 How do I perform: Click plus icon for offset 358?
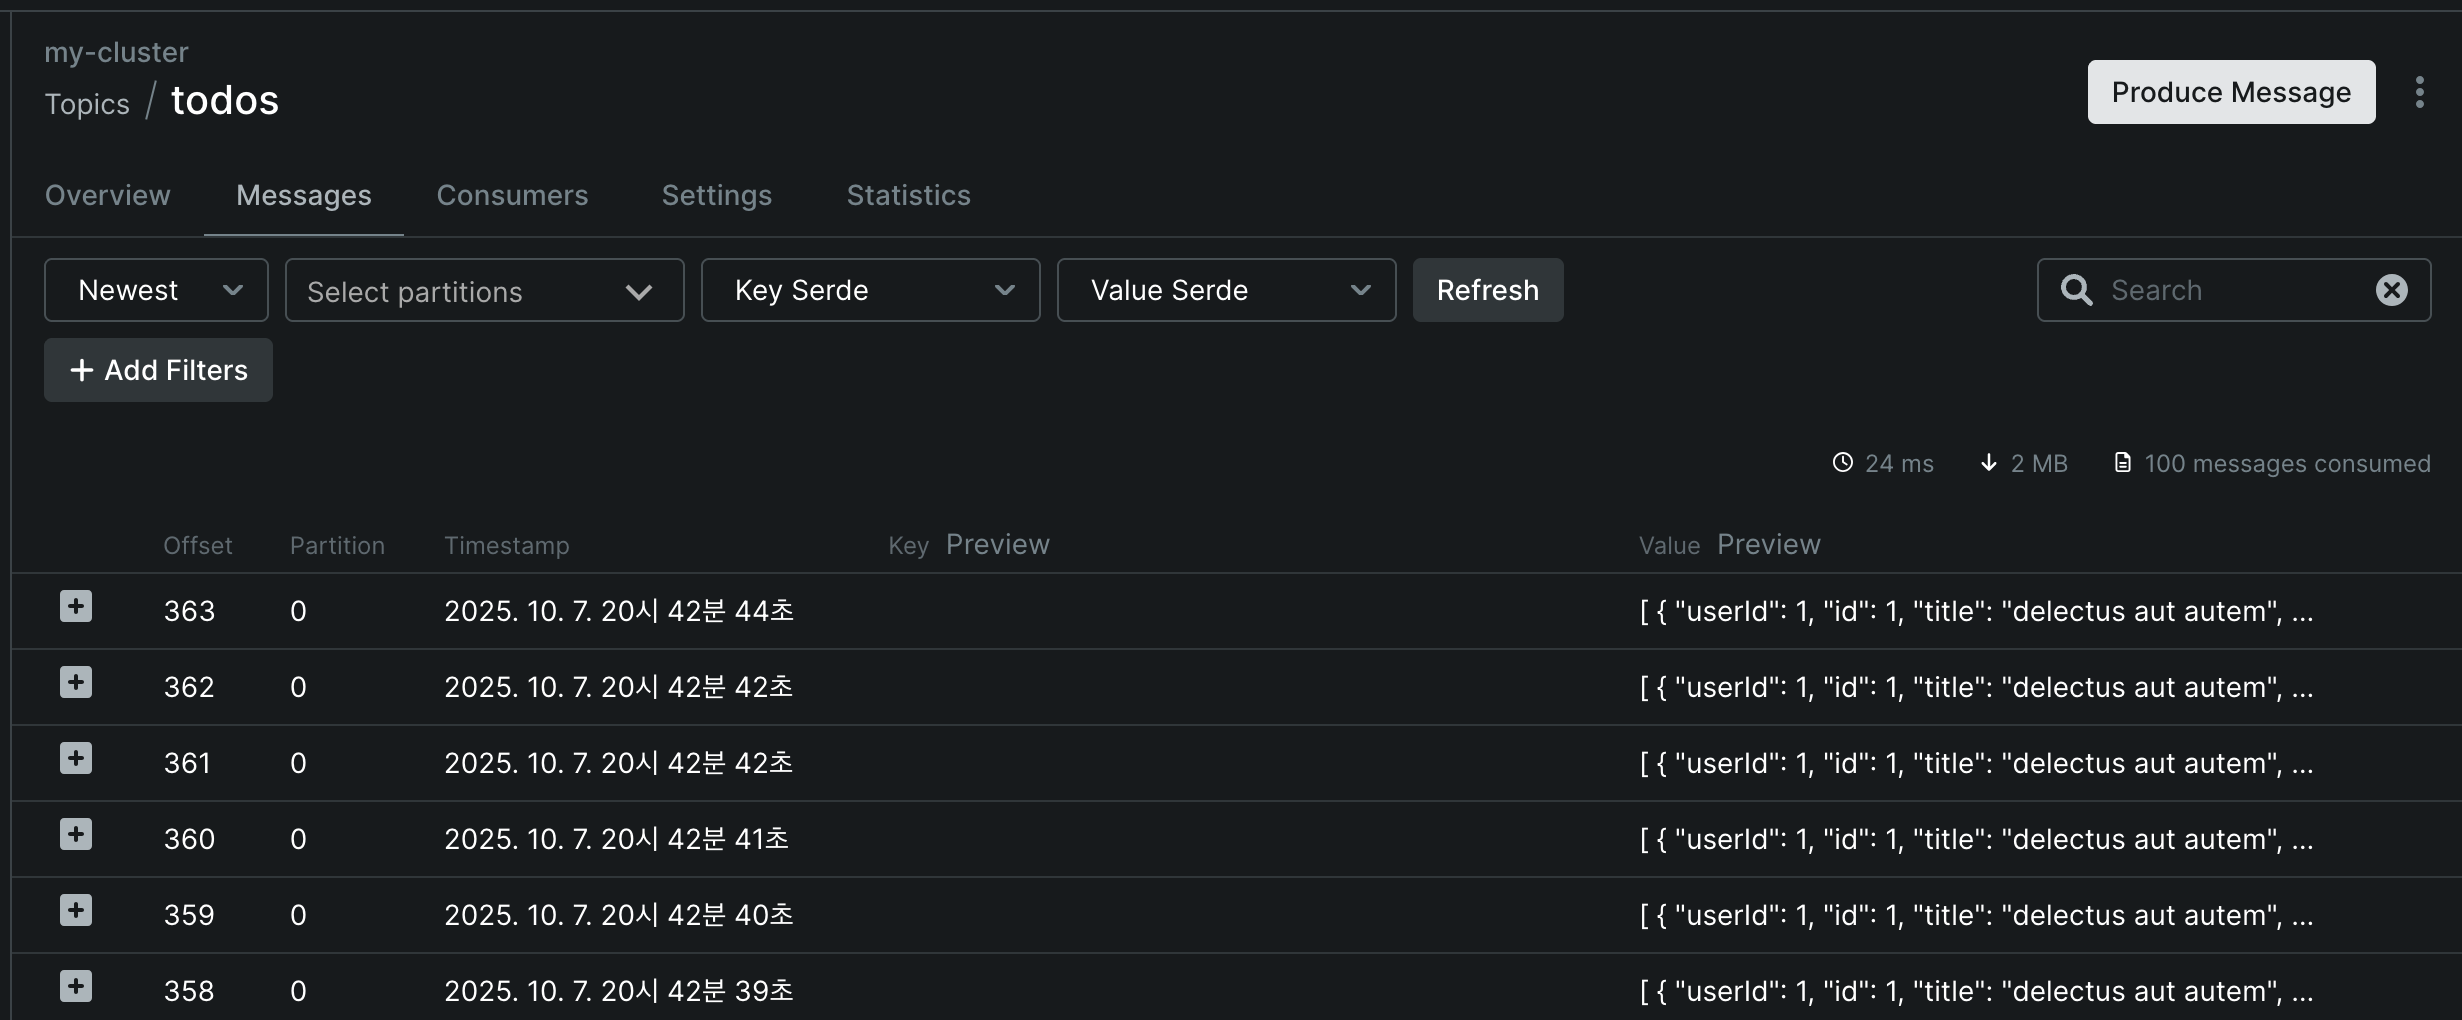pyautogui.click(x=76, y=987)
